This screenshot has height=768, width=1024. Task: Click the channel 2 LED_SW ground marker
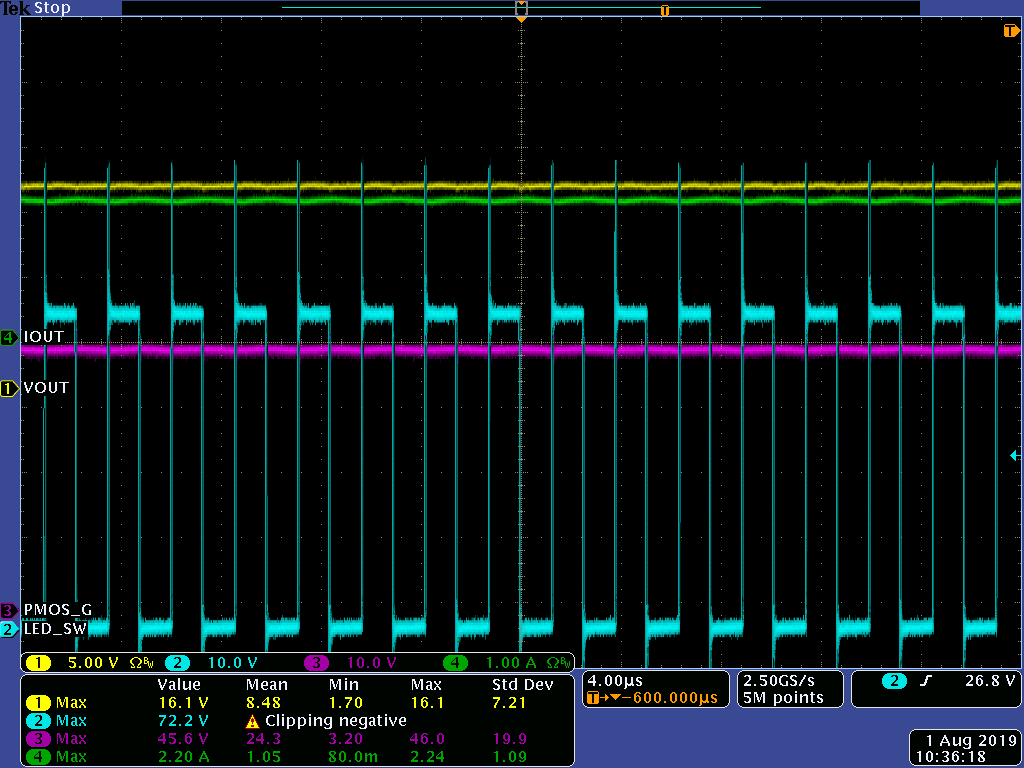click(9, 630)
